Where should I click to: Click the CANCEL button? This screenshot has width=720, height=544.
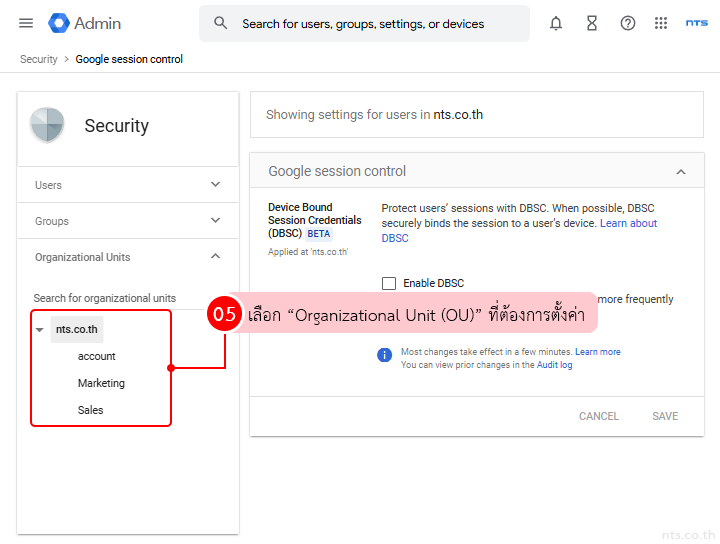pyautogui.click(x=599, y=416)
